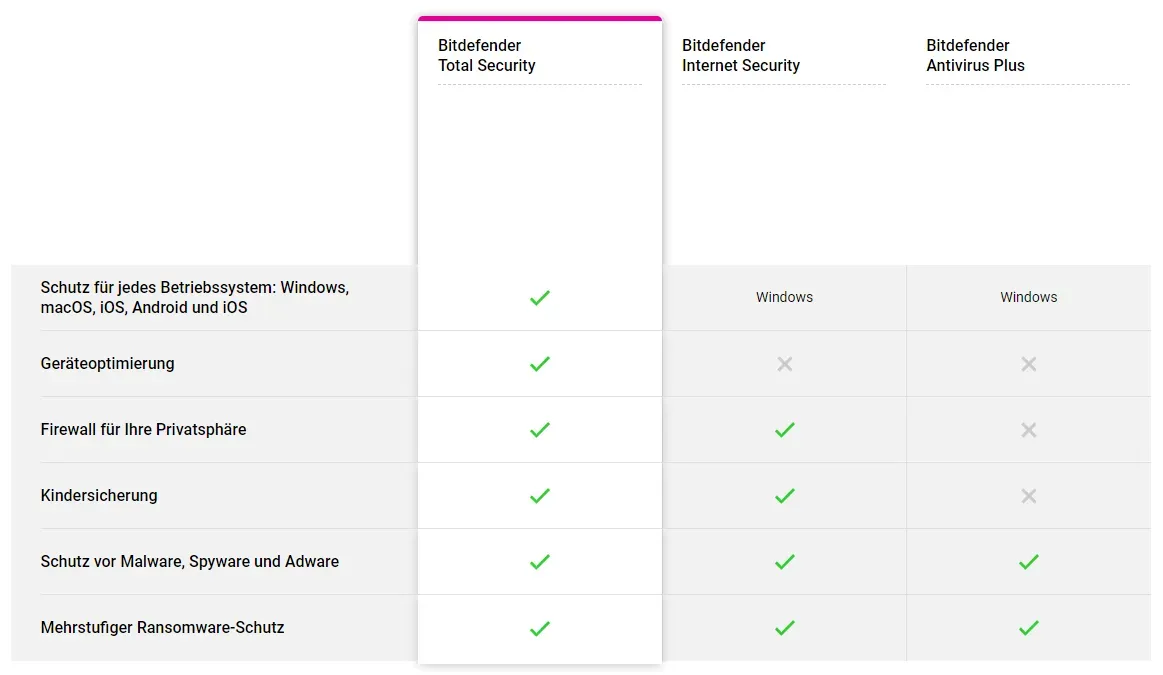The width and height of the screenshot is (1163, 675).
Task: Click the Mehrstufiger Ransomware-Schutz label
Action: 162,628
